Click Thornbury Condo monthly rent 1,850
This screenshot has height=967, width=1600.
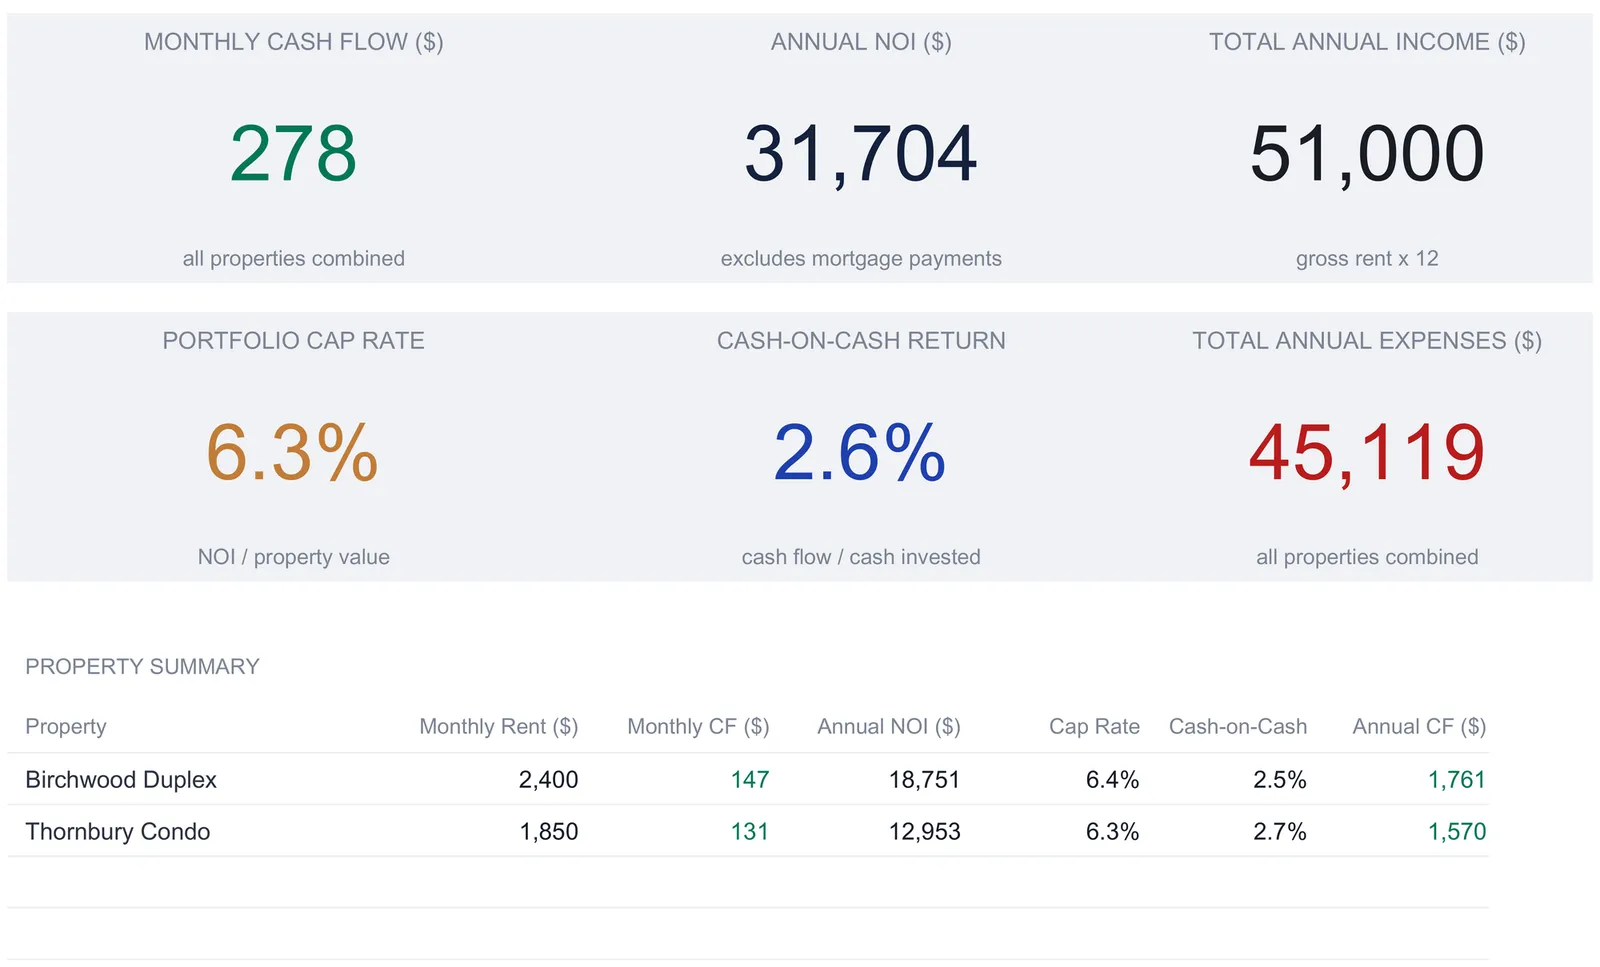[549, 832]
